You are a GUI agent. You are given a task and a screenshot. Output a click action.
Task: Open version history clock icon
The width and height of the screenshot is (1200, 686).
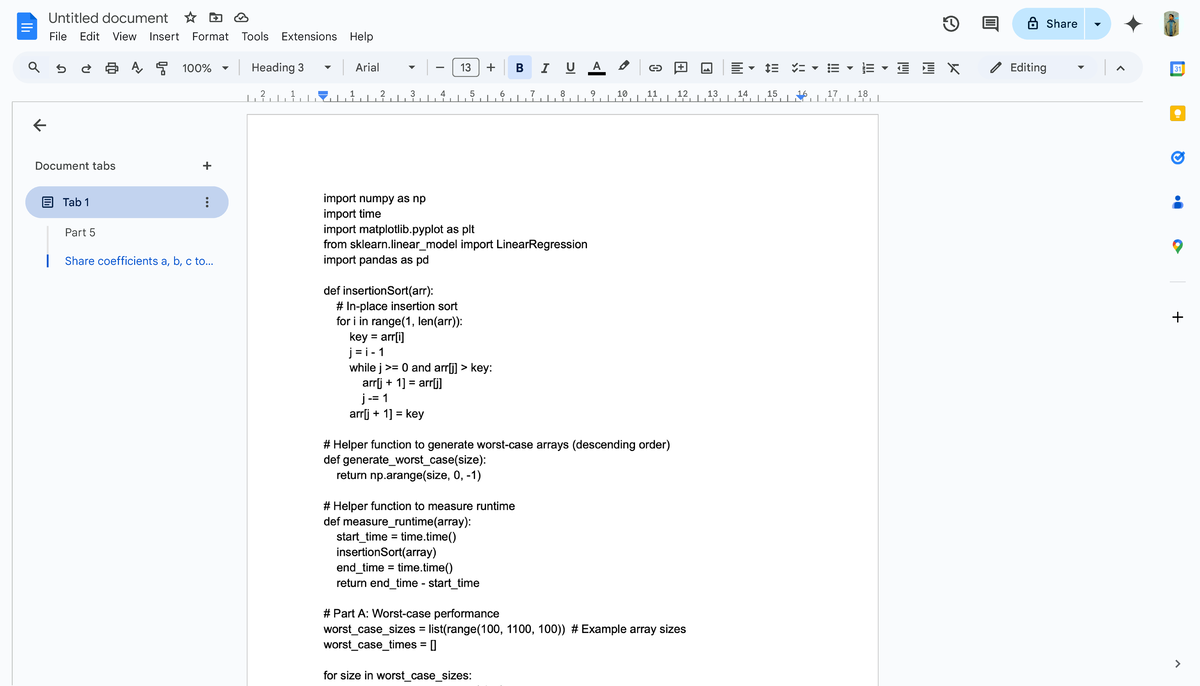click(952, 24)
